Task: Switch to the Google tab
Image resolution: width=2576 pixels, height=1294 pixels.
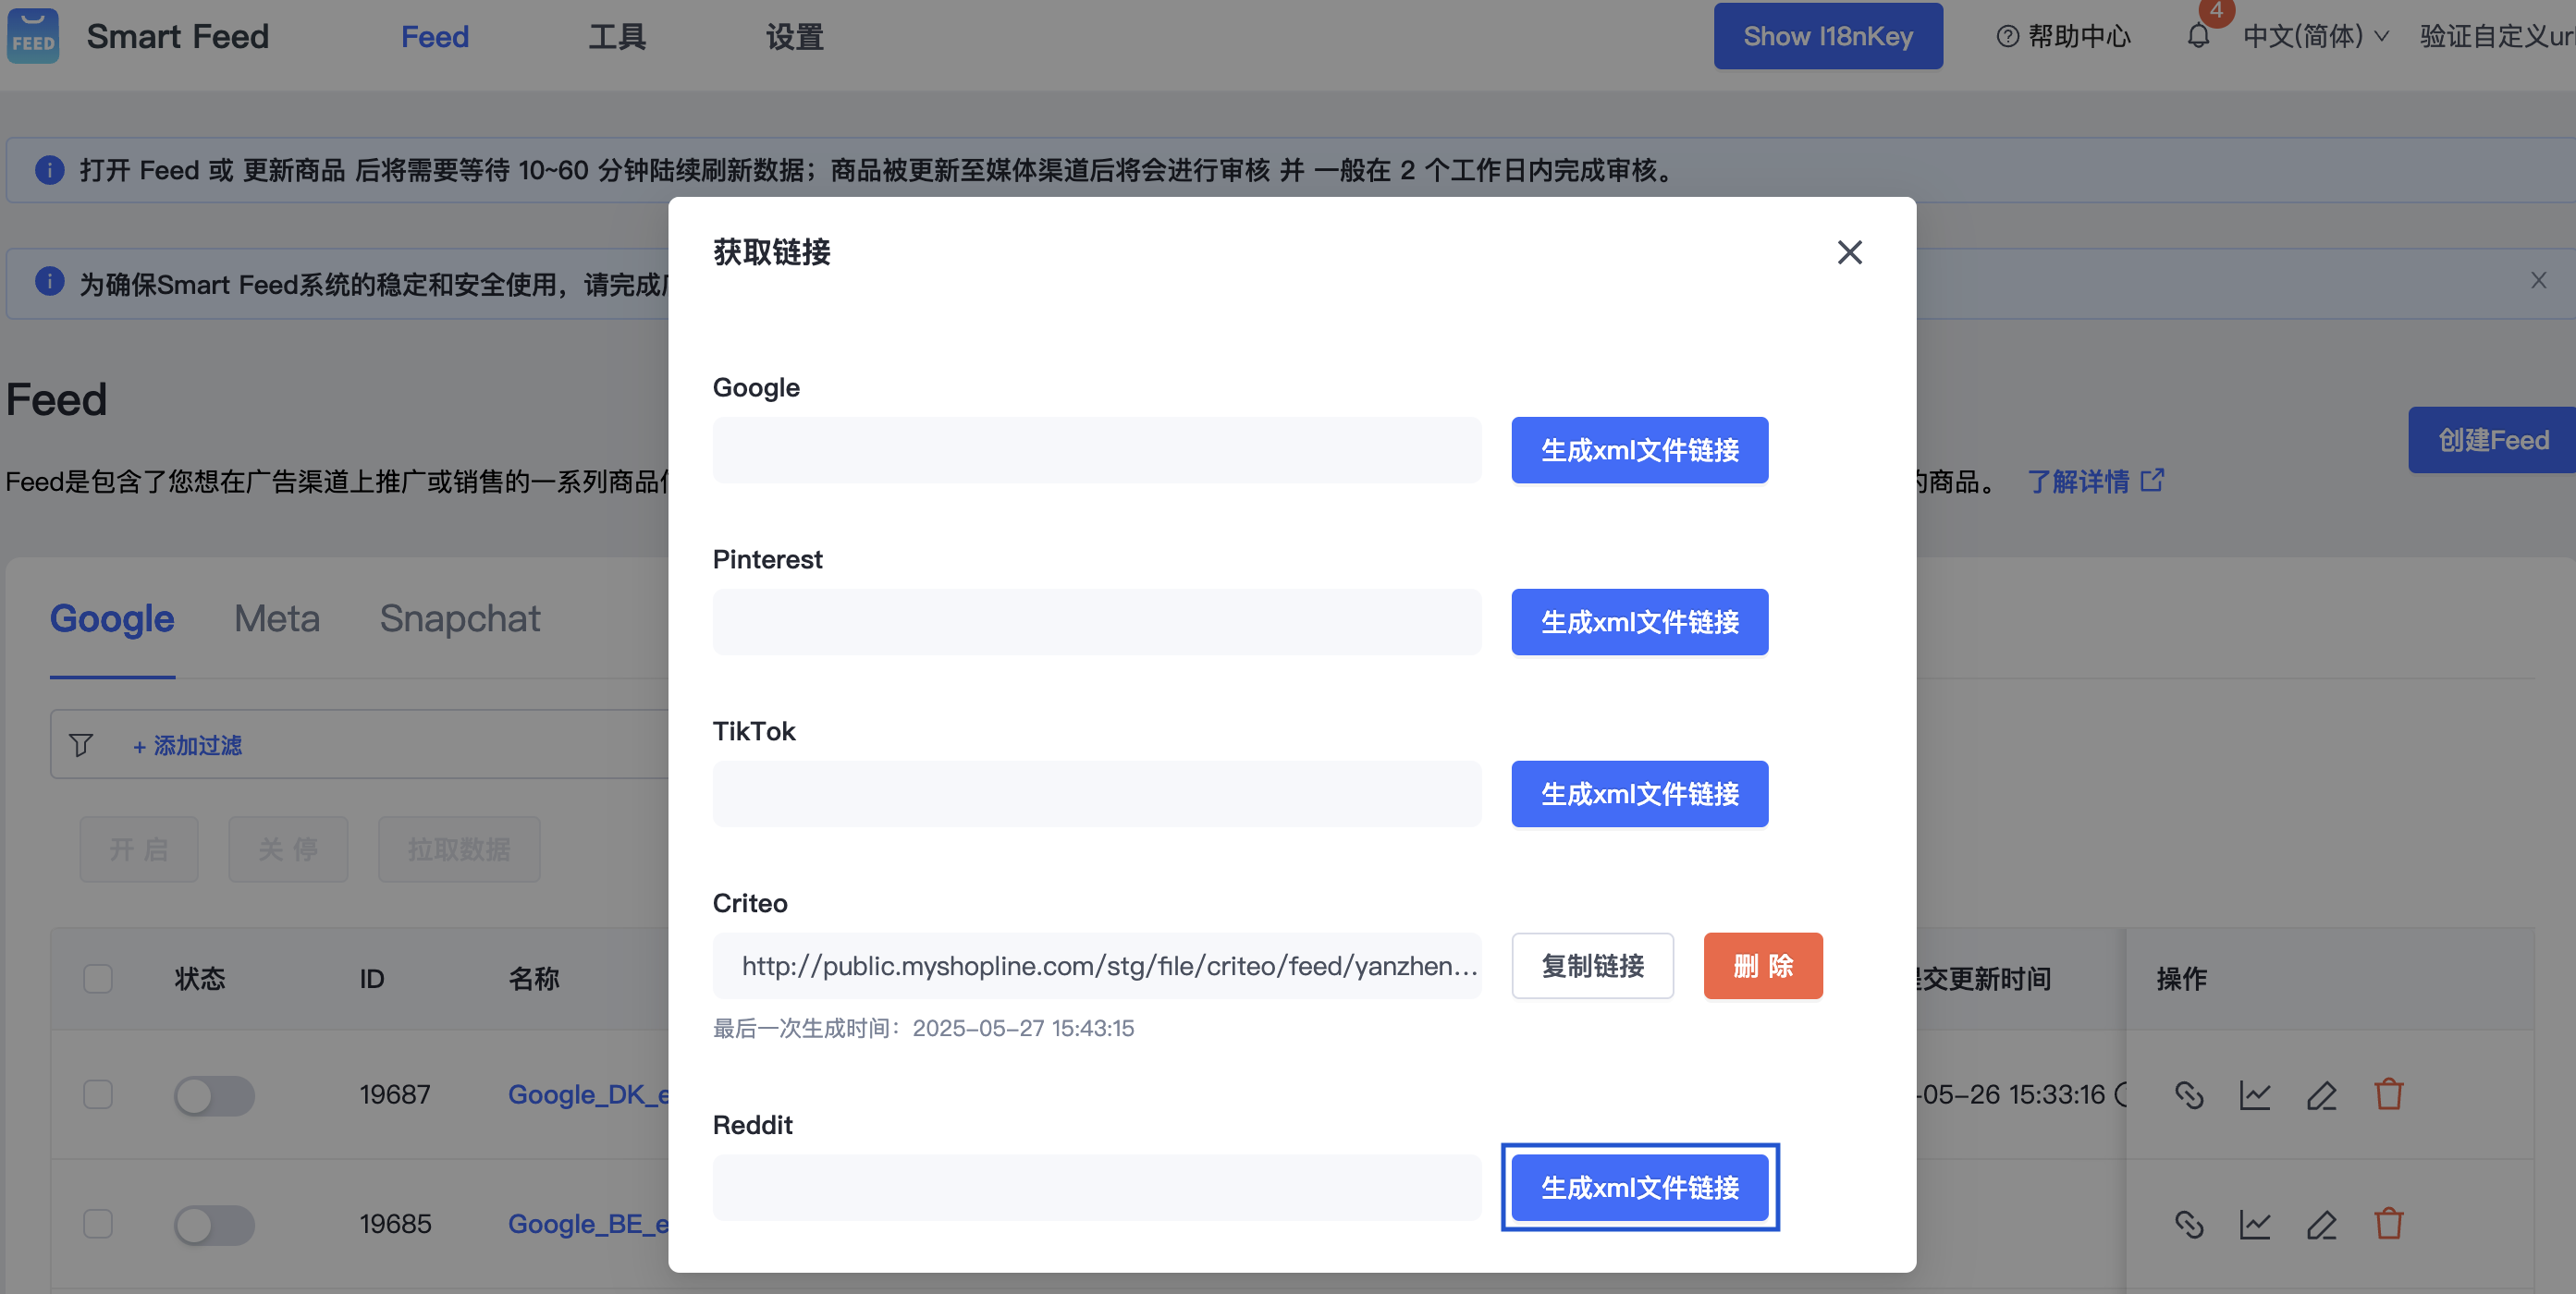Action: coord(112,618)
